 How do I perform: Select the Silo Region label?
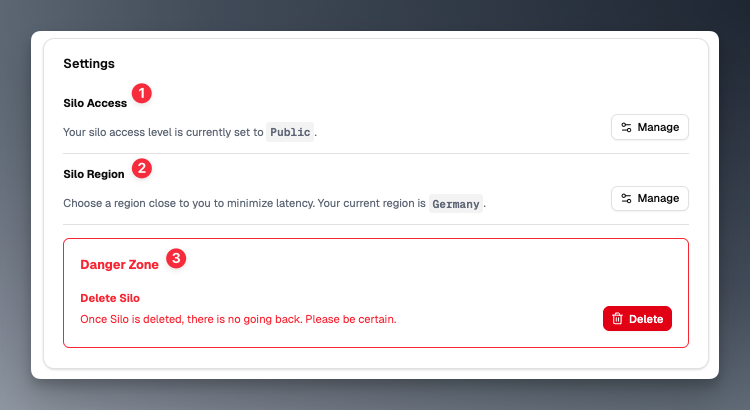click(x=94, y=174)
